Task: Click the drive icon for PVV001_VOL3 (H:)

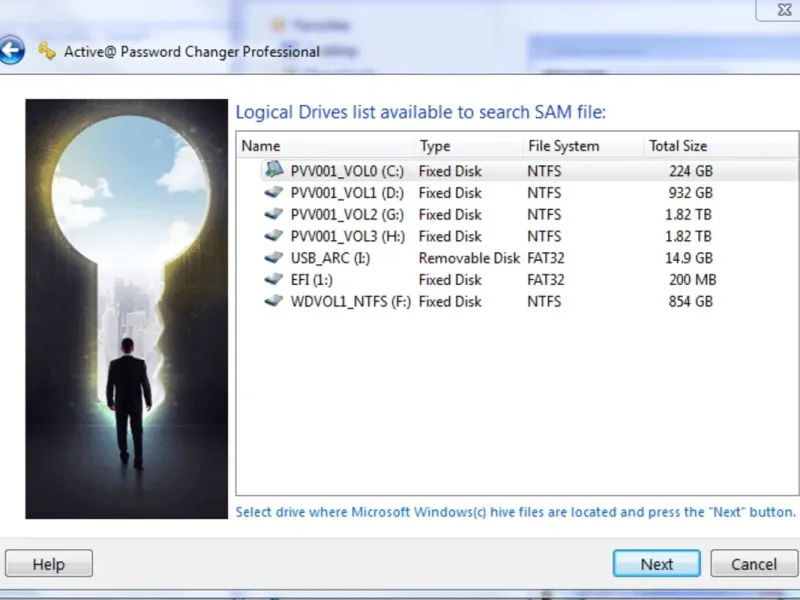Action: tap(274, 236)
